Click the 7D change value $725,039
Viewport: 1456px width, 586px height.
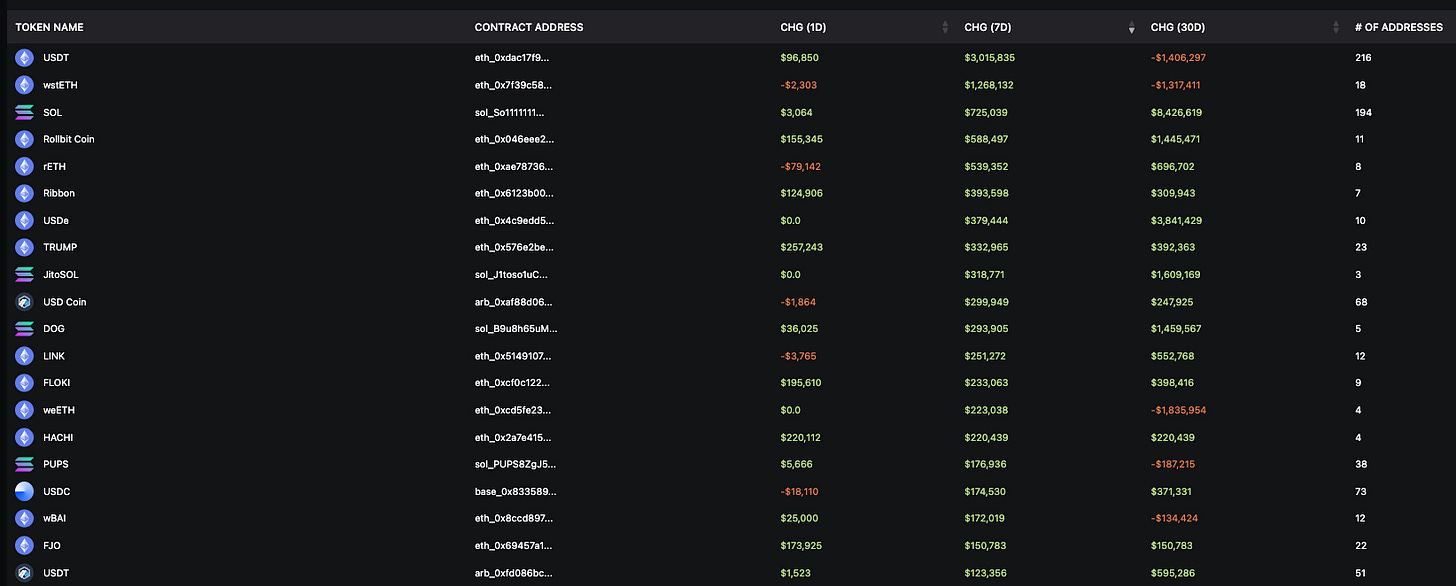click(986, 112)
